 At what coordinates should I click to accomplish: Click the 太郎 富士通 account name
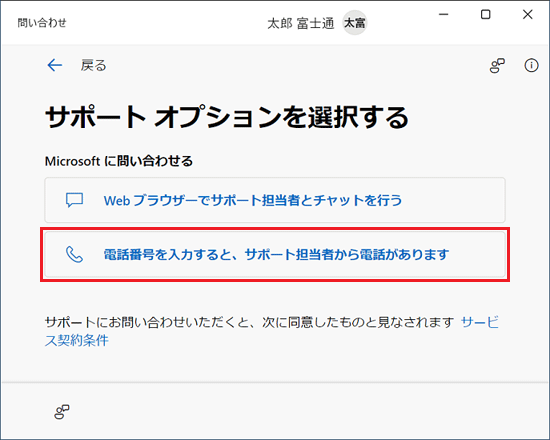coord(301,24)
